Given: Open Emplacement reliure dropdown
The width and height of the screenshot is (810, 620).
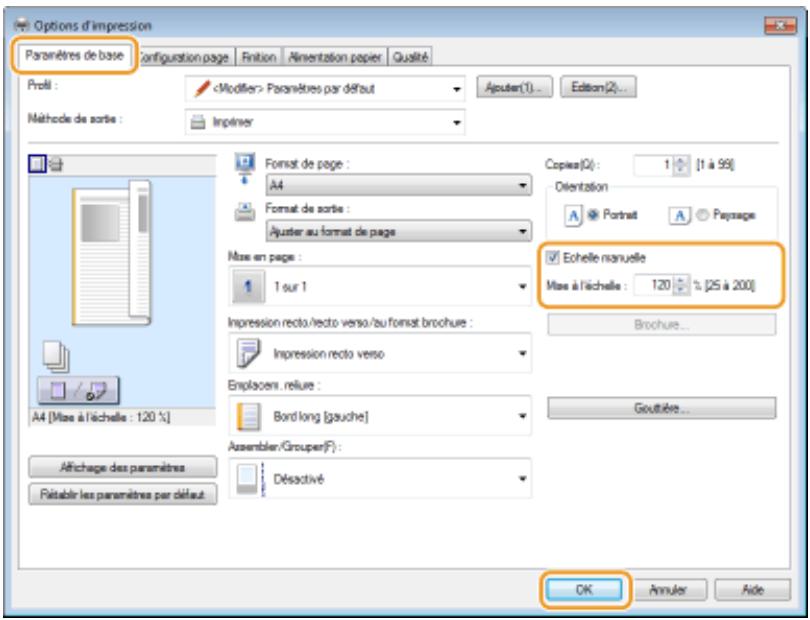Looking at the screenshot, I should 380,416.
